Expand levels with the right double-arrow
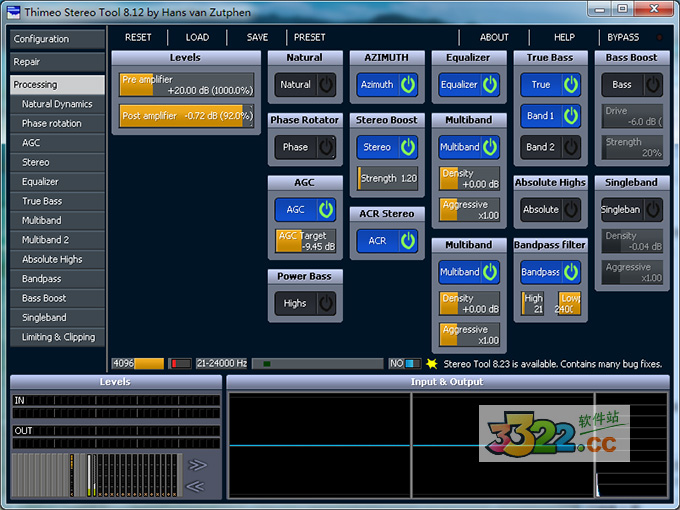 pos(197,465)
